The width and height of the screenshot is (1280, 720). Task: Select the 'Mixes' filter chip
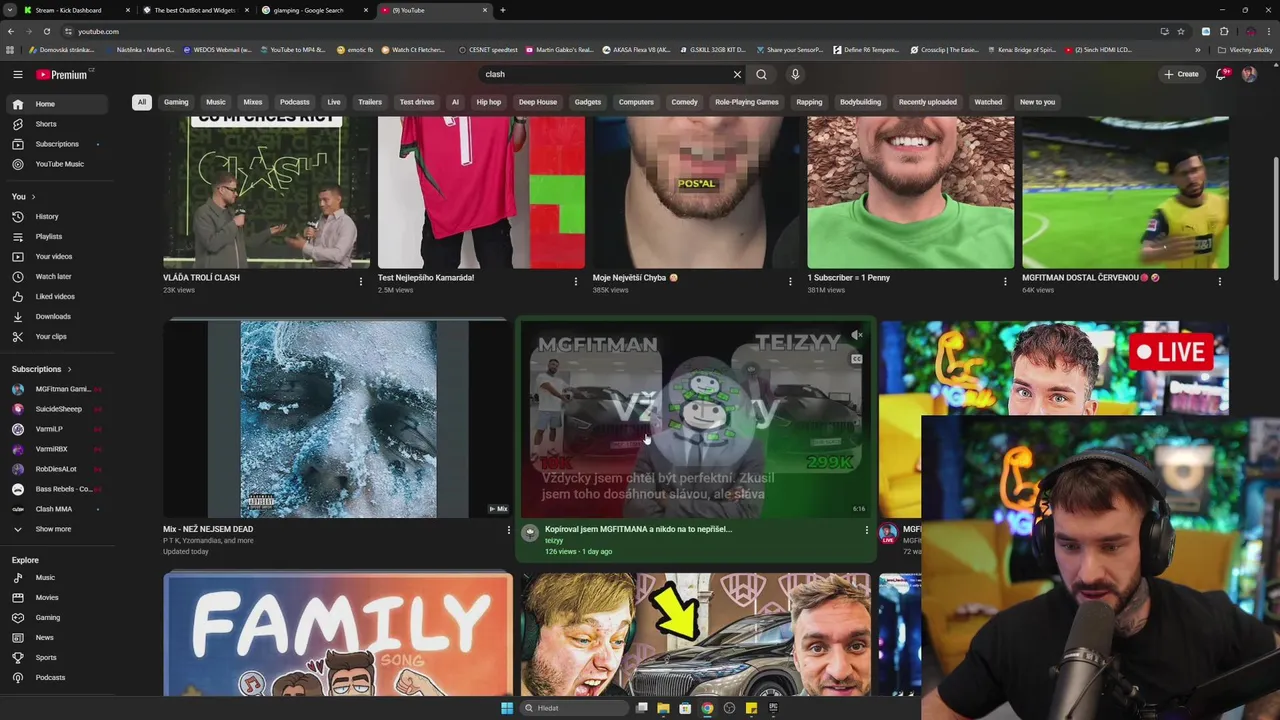click(253, 102)
